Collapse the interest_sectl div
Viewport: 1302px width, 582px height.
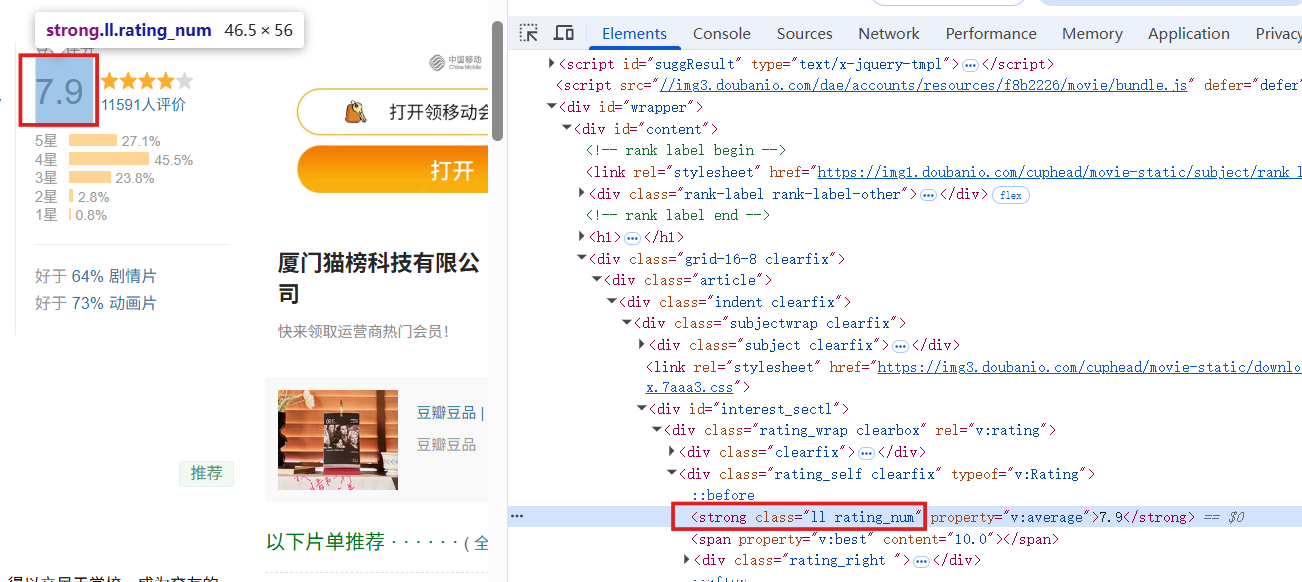pyautogui.click(x=642, y=409)
